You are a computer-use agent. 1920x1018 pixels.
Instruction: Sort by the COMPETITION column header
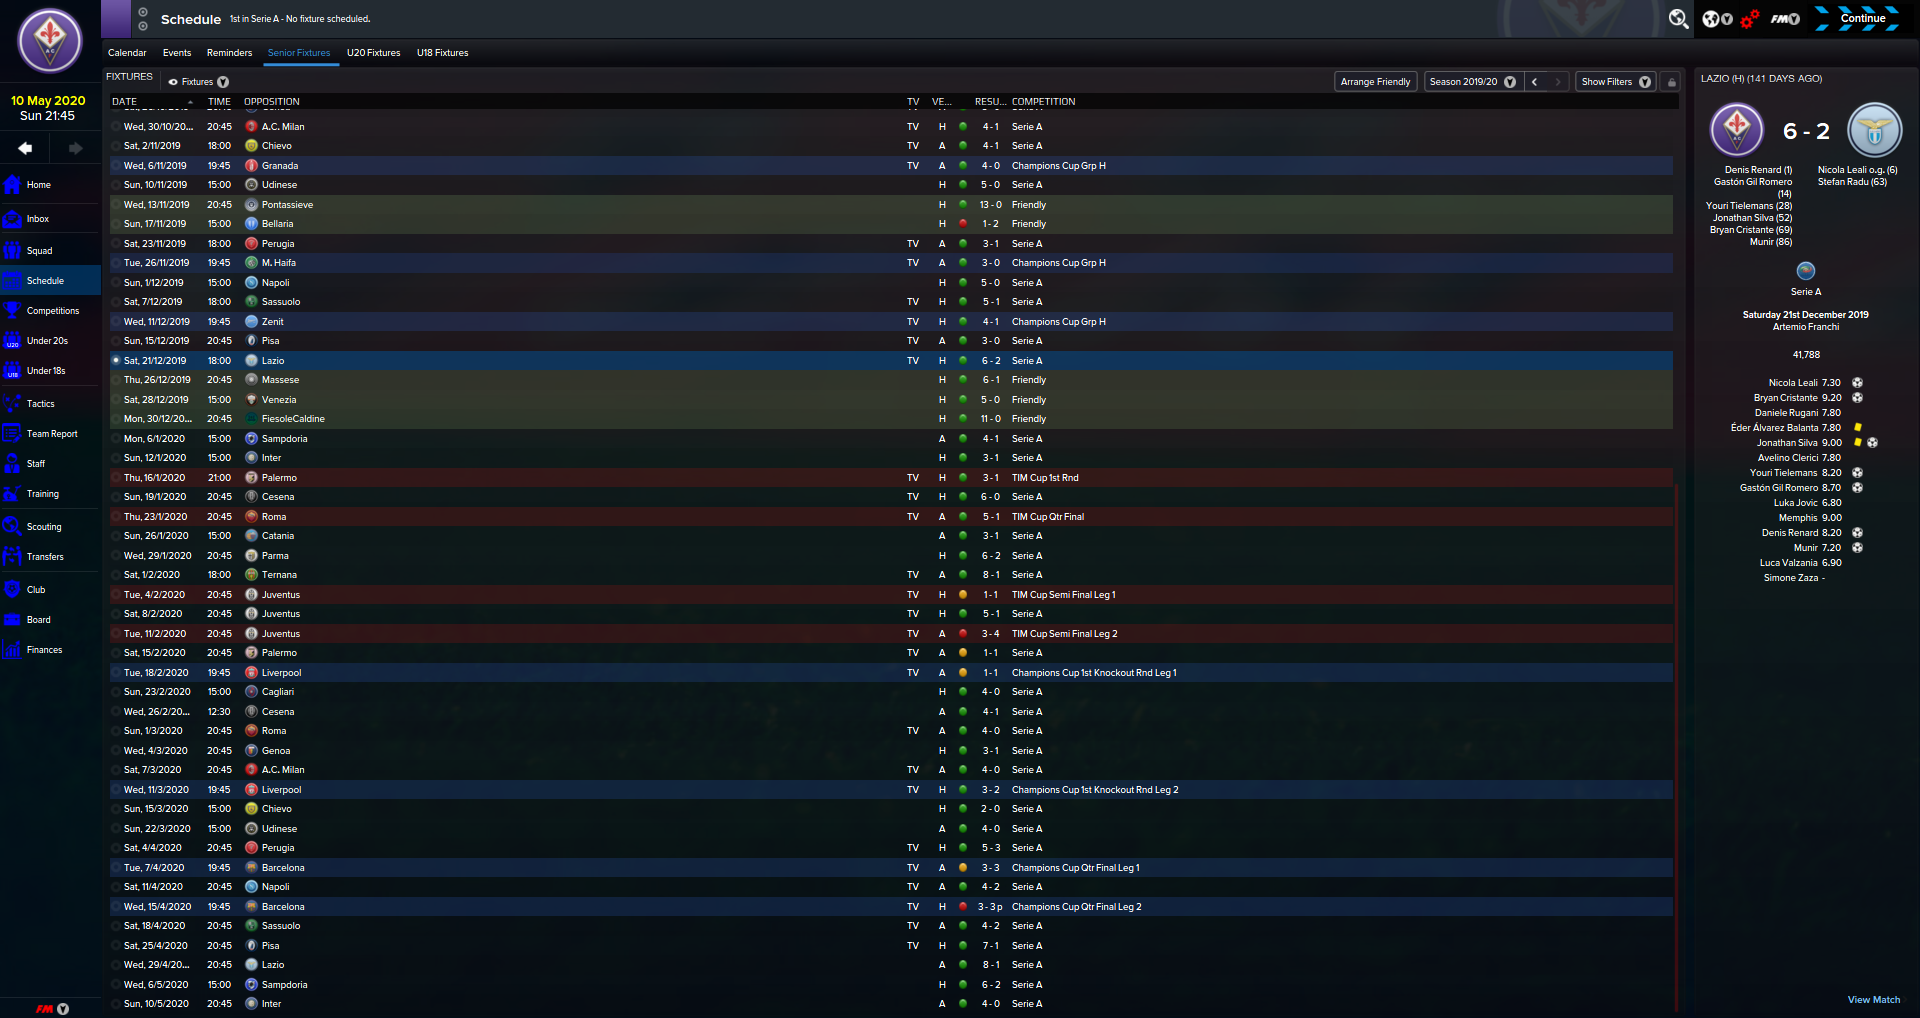click(x=1043, y=102)
